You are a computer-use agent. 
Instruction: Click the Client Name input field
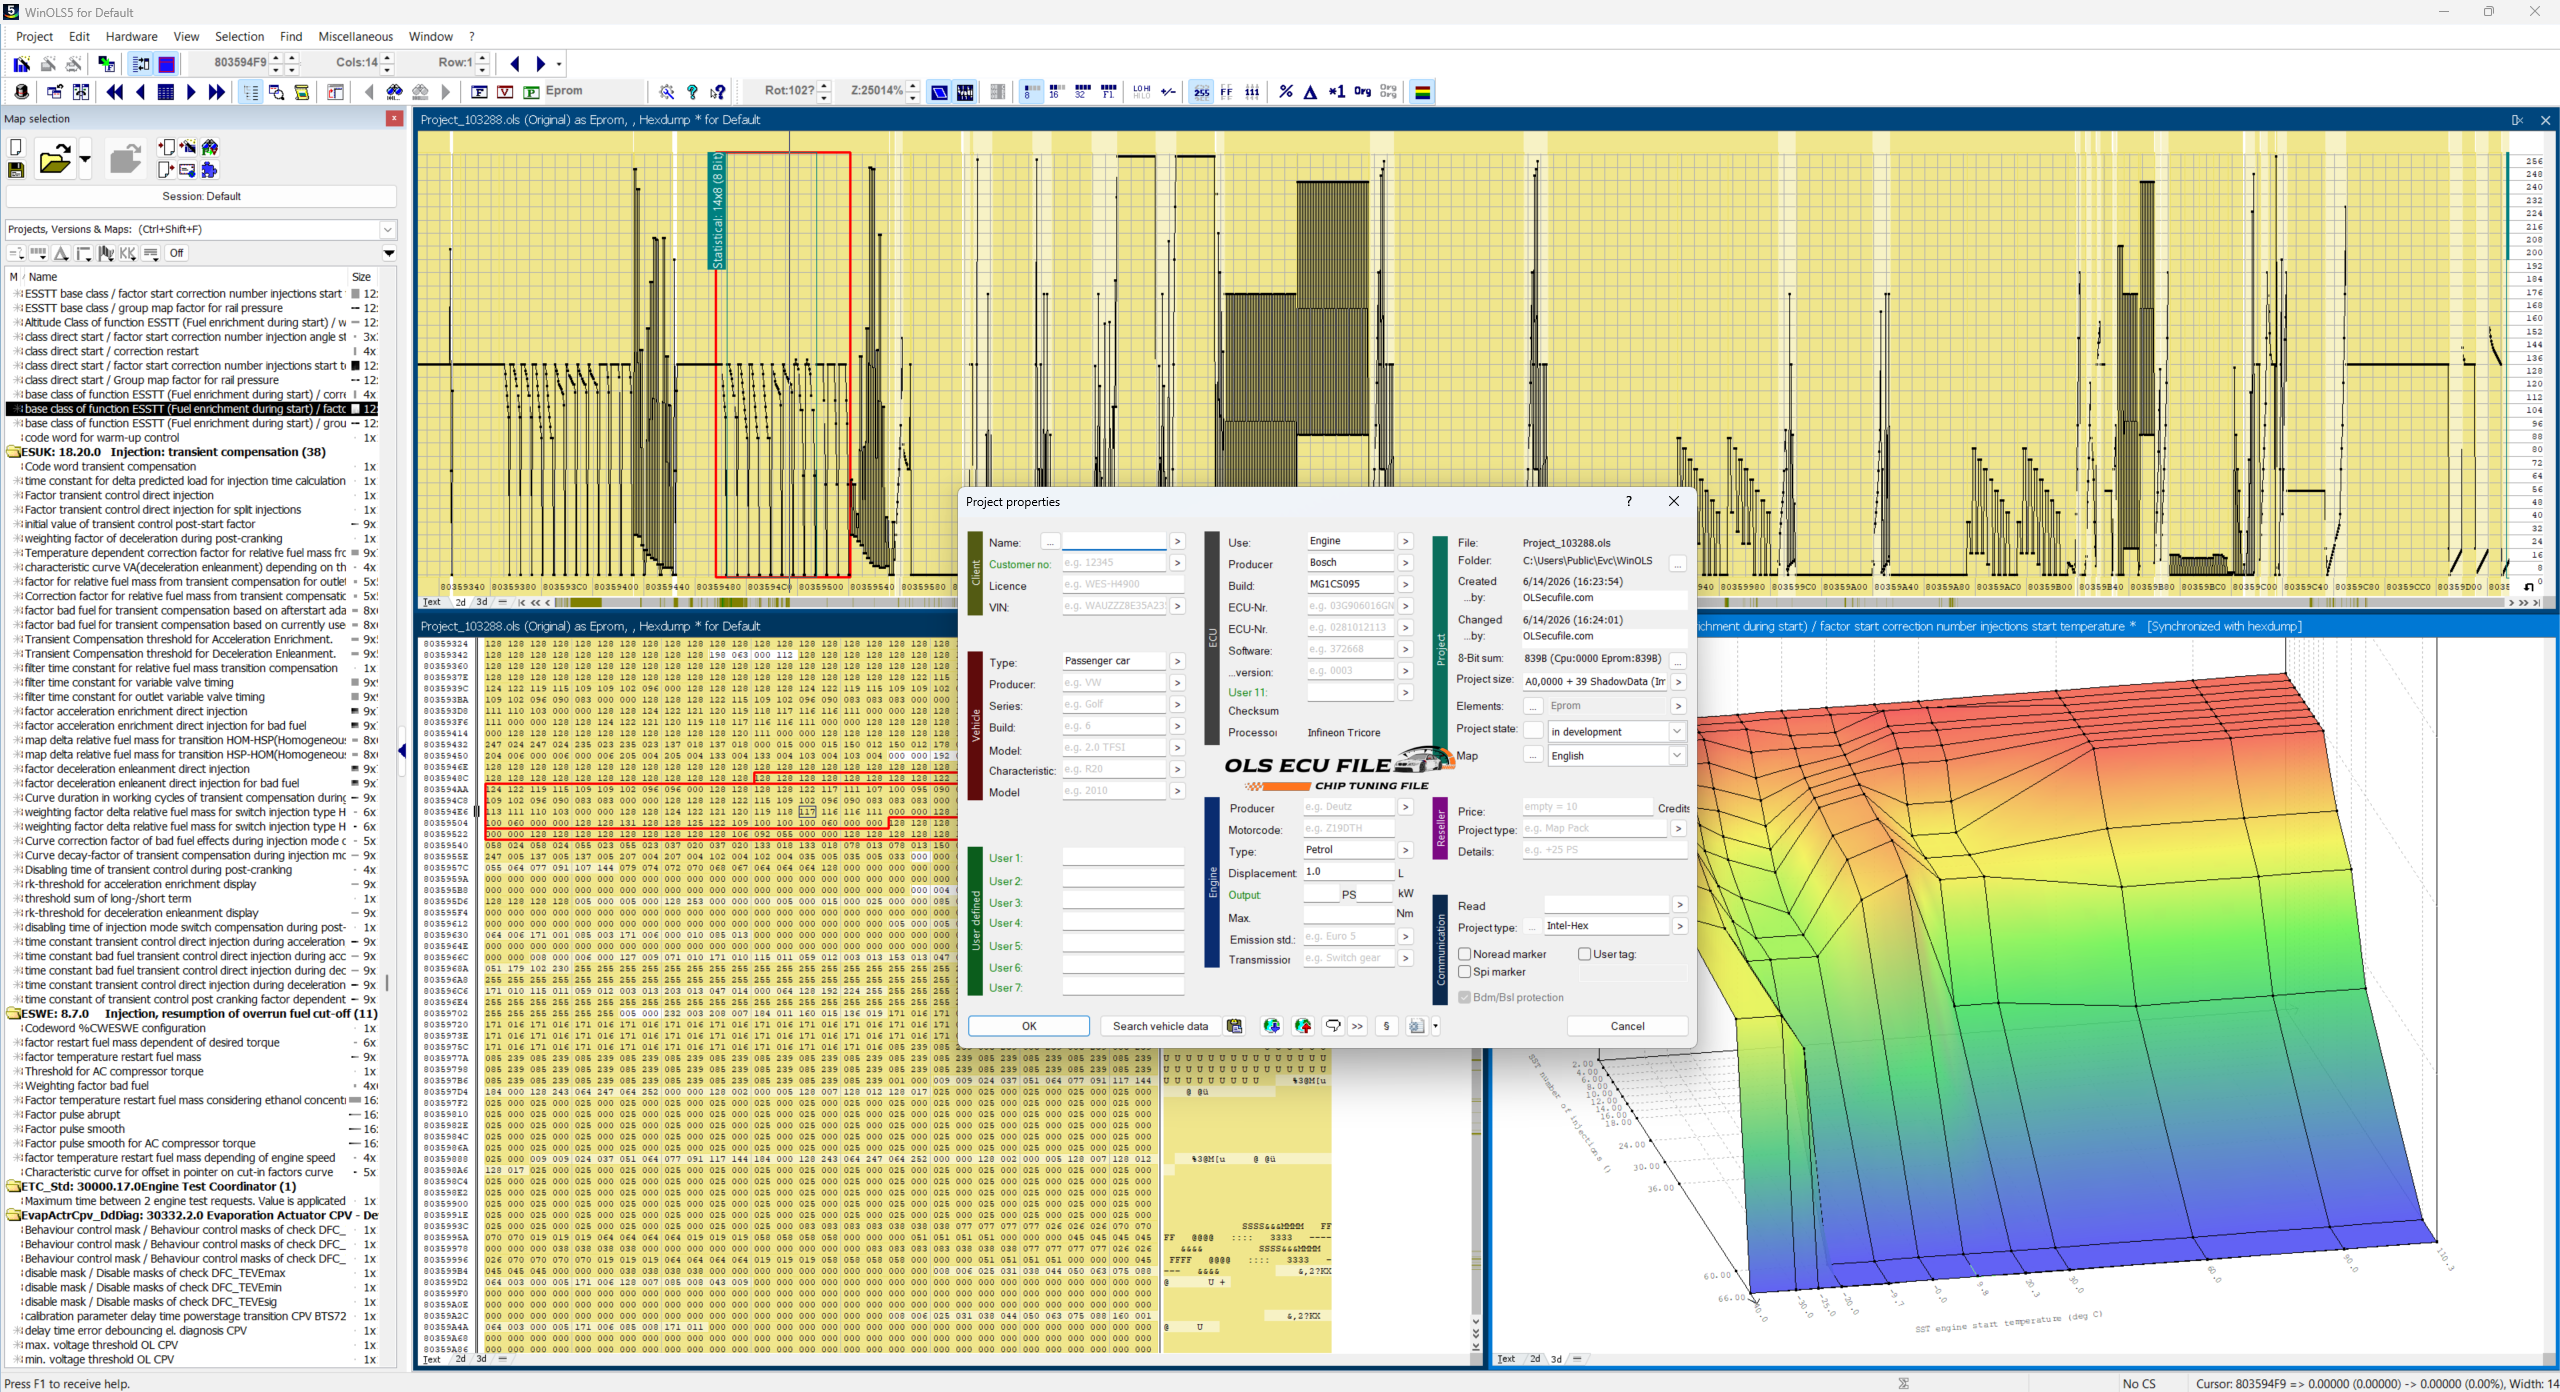1114,542
